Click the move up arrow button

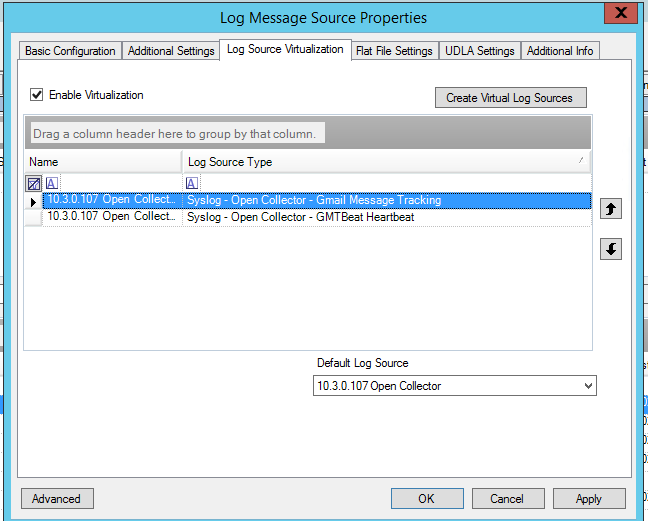point(610,209)
